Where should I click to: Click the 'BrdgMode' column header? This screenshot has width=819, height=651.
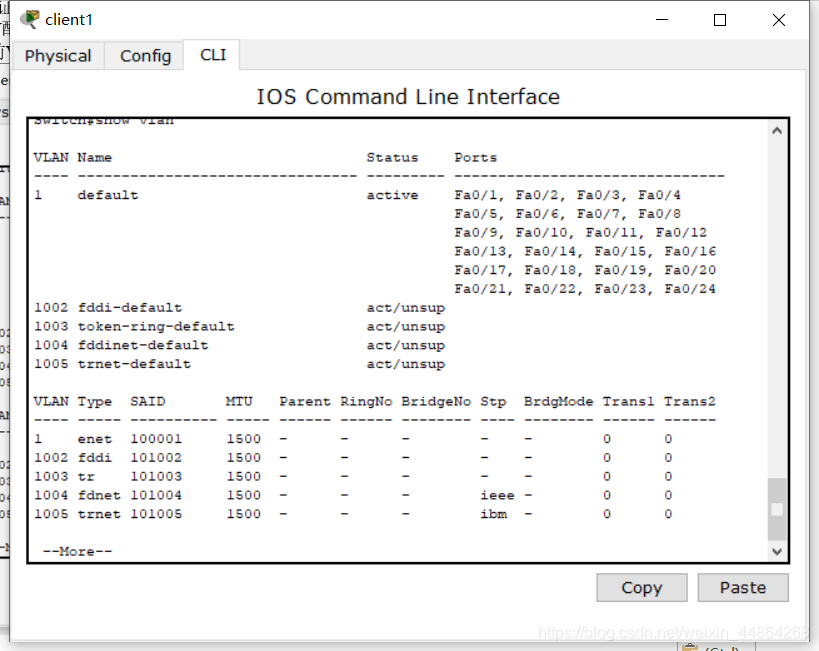[558, 401]
